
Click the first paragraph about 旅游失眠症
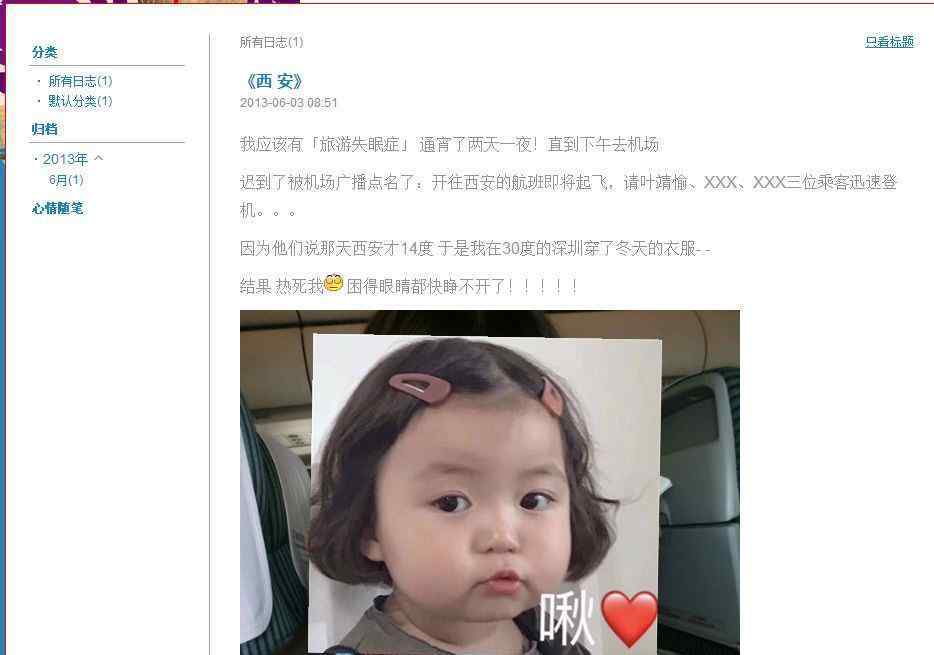pos(449,145)
